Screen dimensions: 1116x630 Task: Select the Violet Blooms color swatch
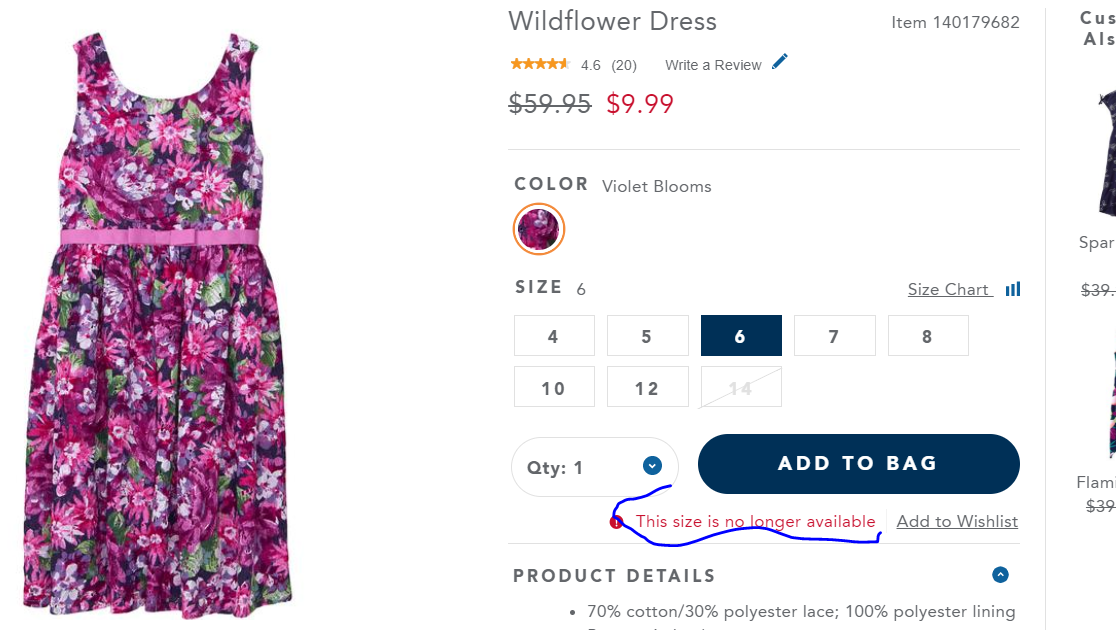[539, 229]
